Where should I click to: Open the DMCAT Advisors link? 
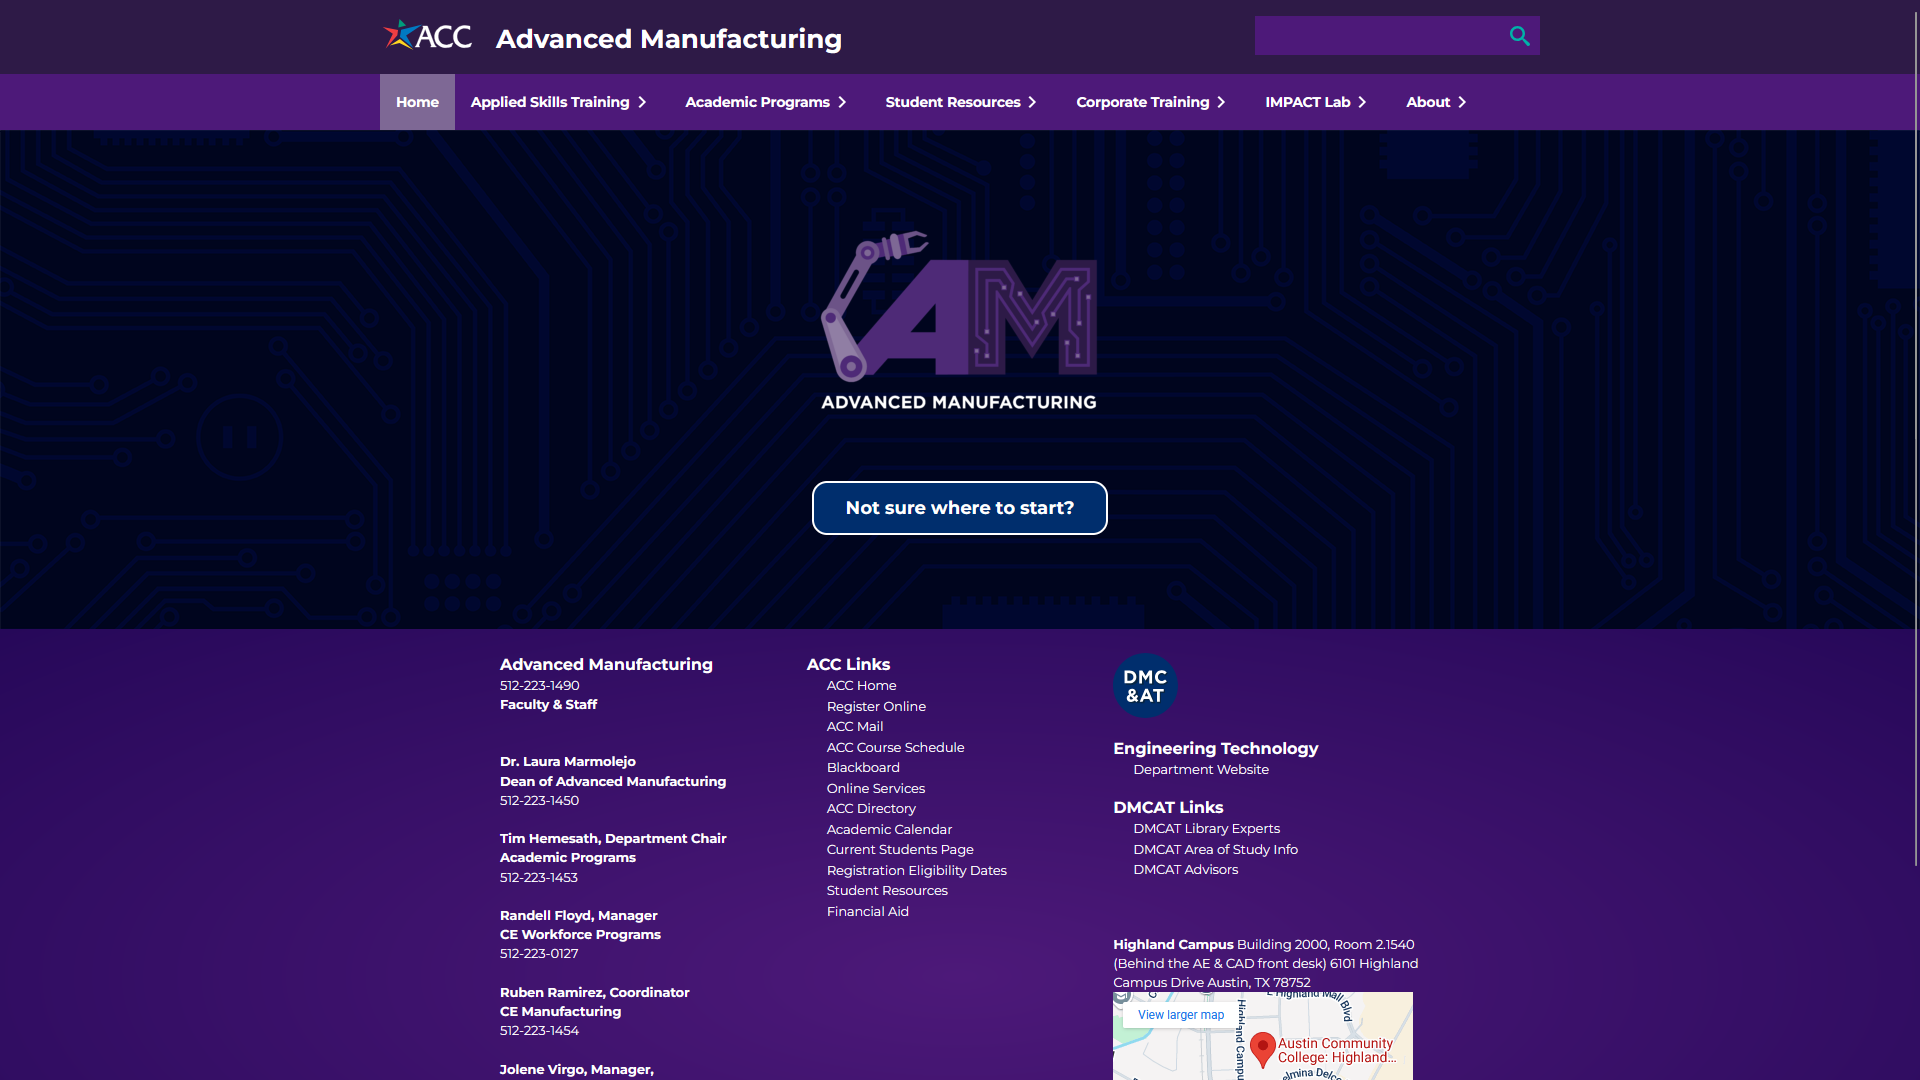pyautogui.click(x=1185, y=870)
